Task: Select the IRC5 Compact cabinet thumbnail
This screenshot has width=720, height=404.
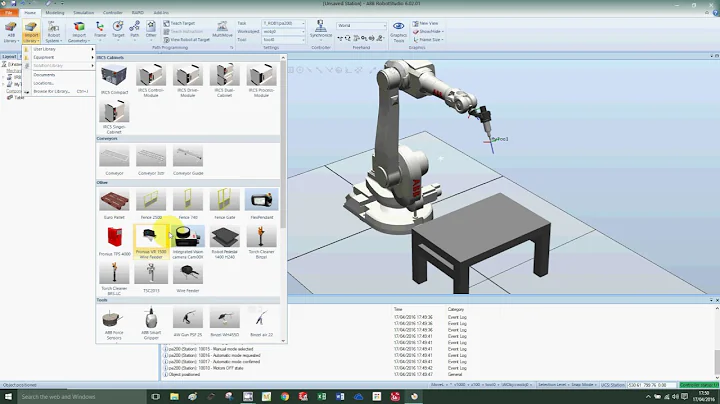Action: pyautogui.click(x=114, y=79)
